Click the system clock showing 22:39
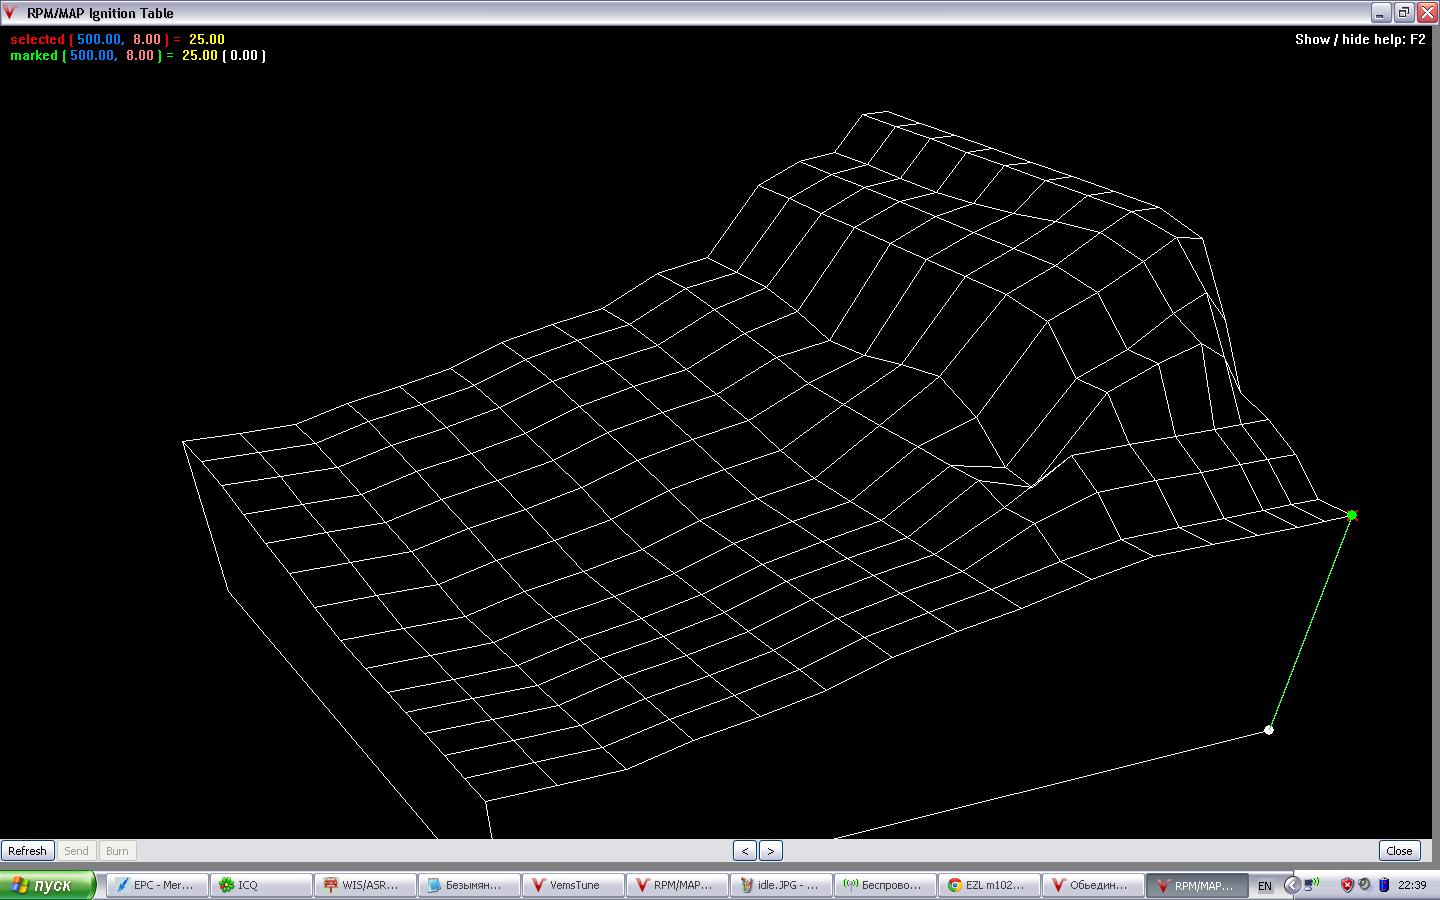This screenshot has height=900, width=1440. 1412,885
